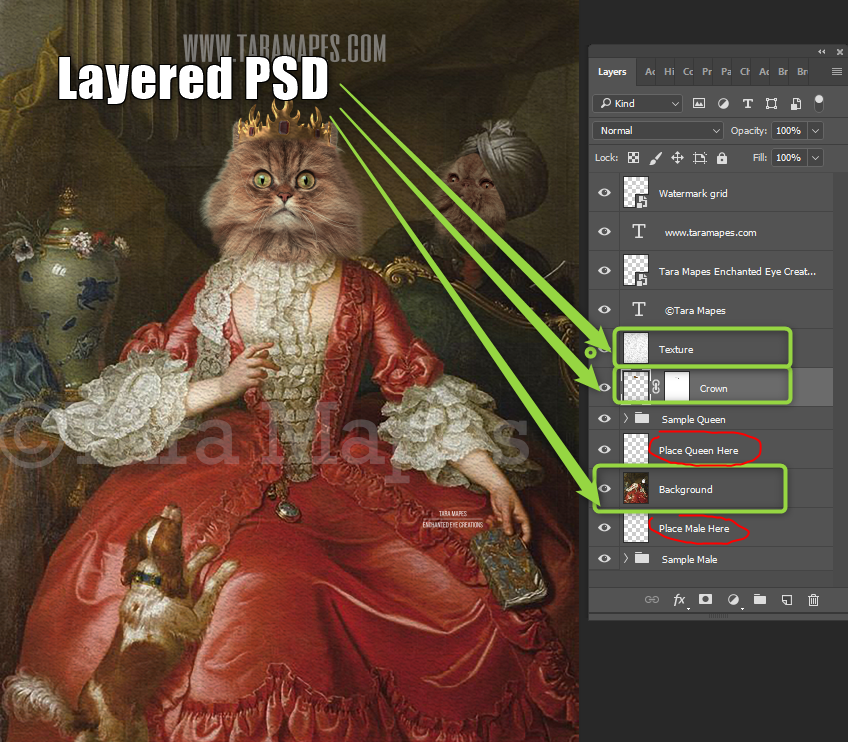Select the Place Queen Here layer thumbnail
Image resolution: width=848 pixels, height=742 pixels.
636,449
